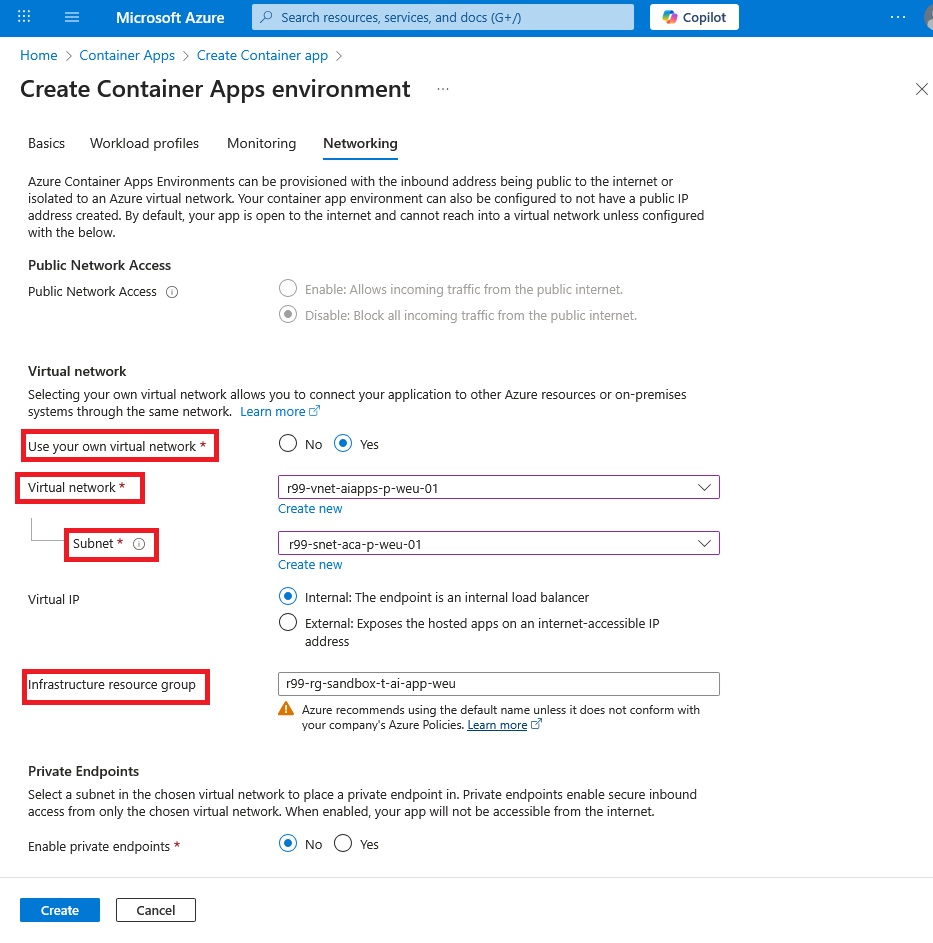Click the Create button to deploy
This screenshot has height=943, width=933.
coord(59,910)
